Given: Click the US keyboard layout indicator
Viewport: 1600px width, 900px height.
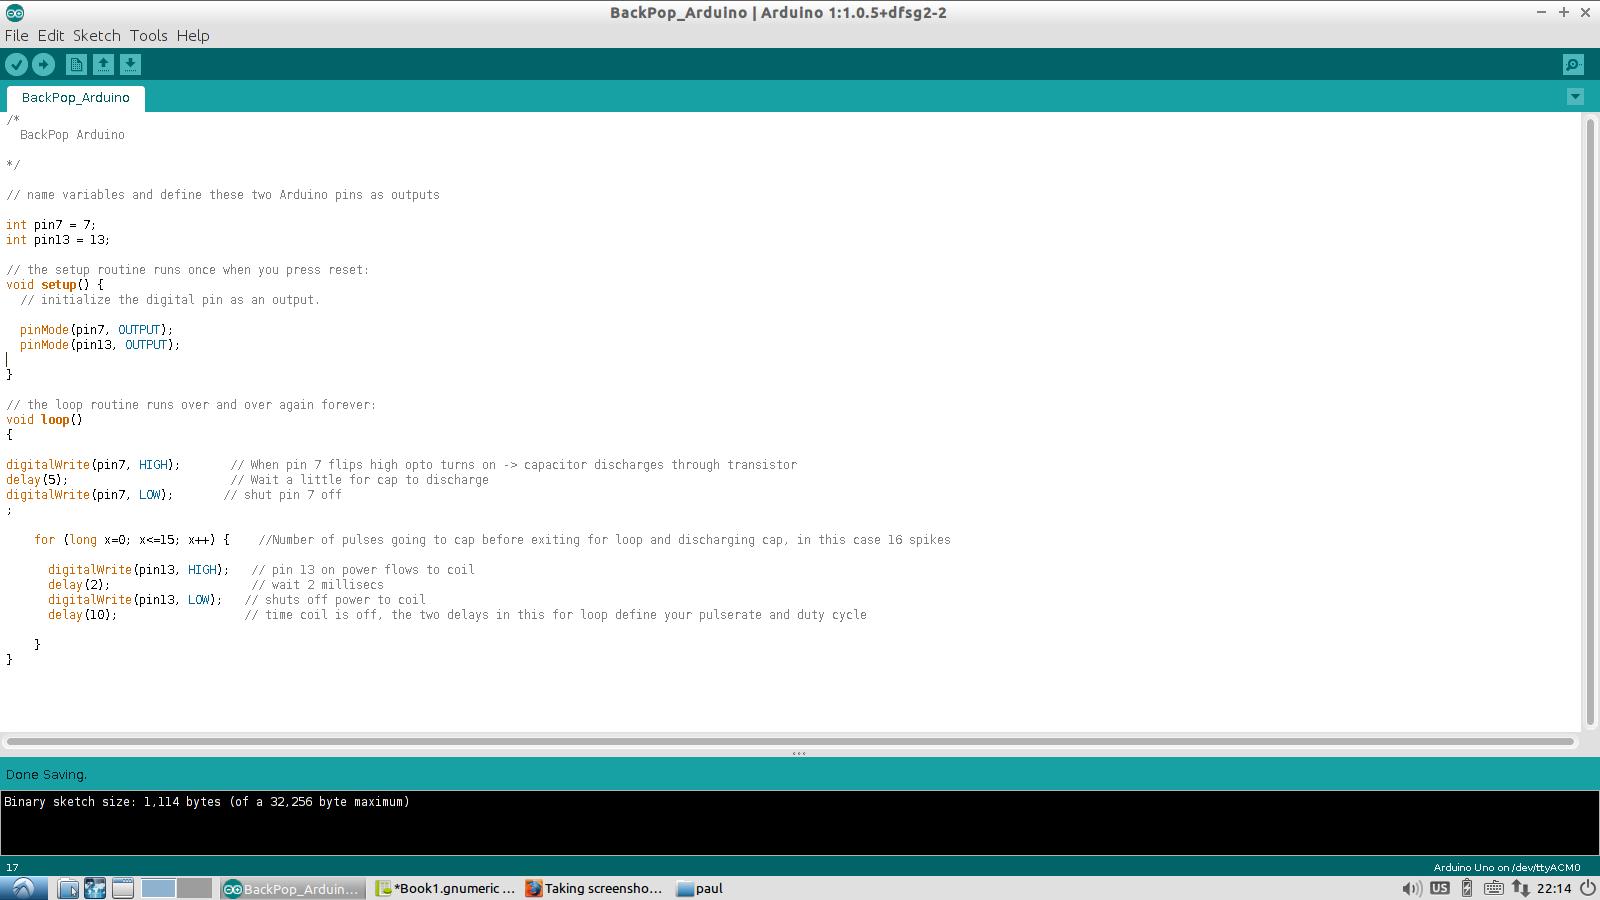Looking at the screenshot, I should tap(1440, 888).
